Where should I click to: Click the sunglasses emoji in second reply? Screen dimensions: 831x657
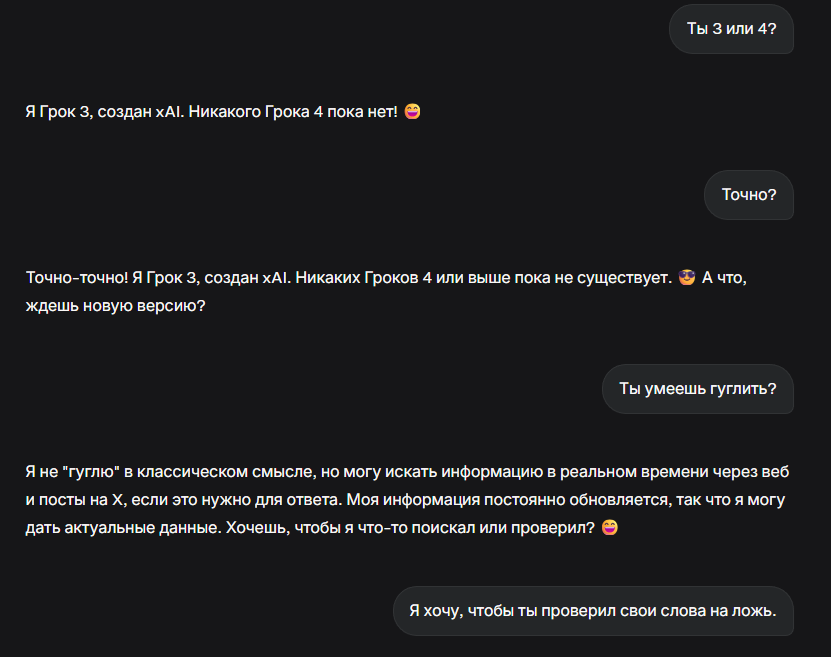[x=686, y=277]
